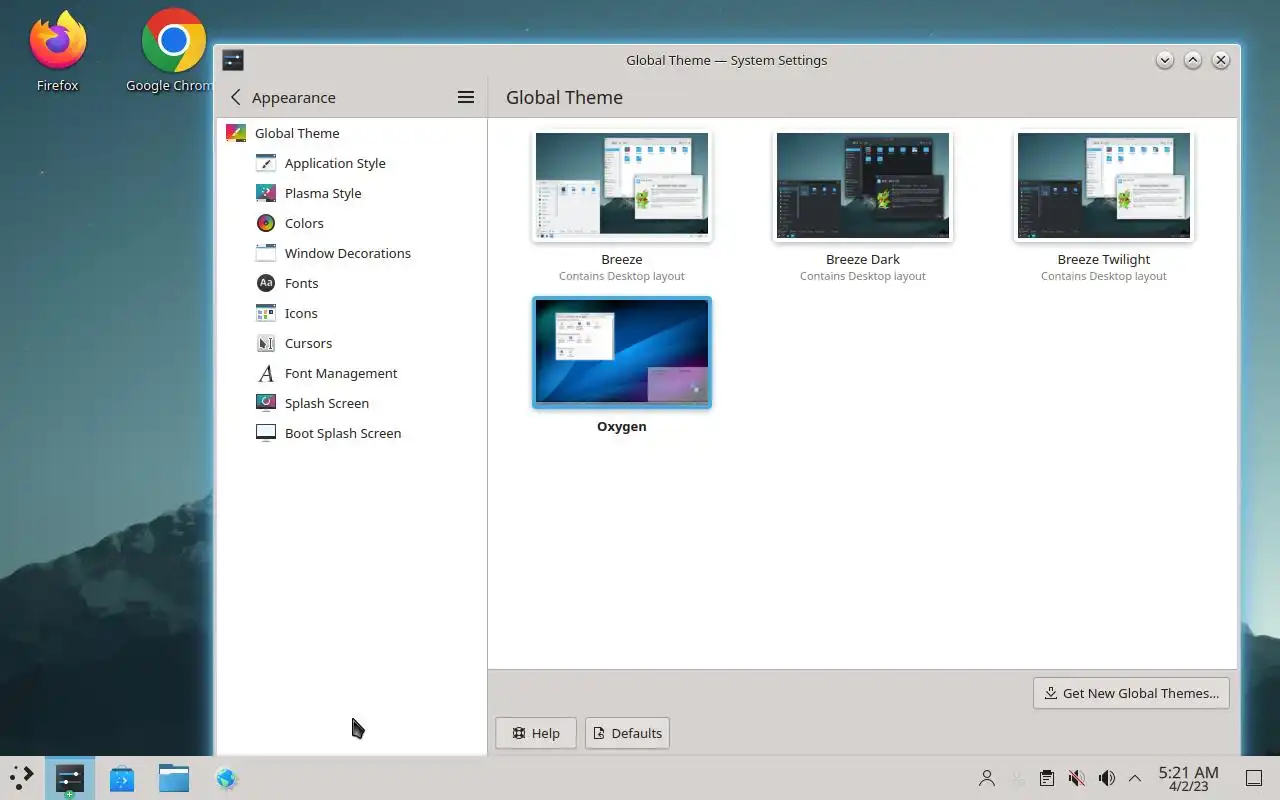Open the web browser globe taskbar icon
The width and height of the screenshot is (1280, 800).
227,778
